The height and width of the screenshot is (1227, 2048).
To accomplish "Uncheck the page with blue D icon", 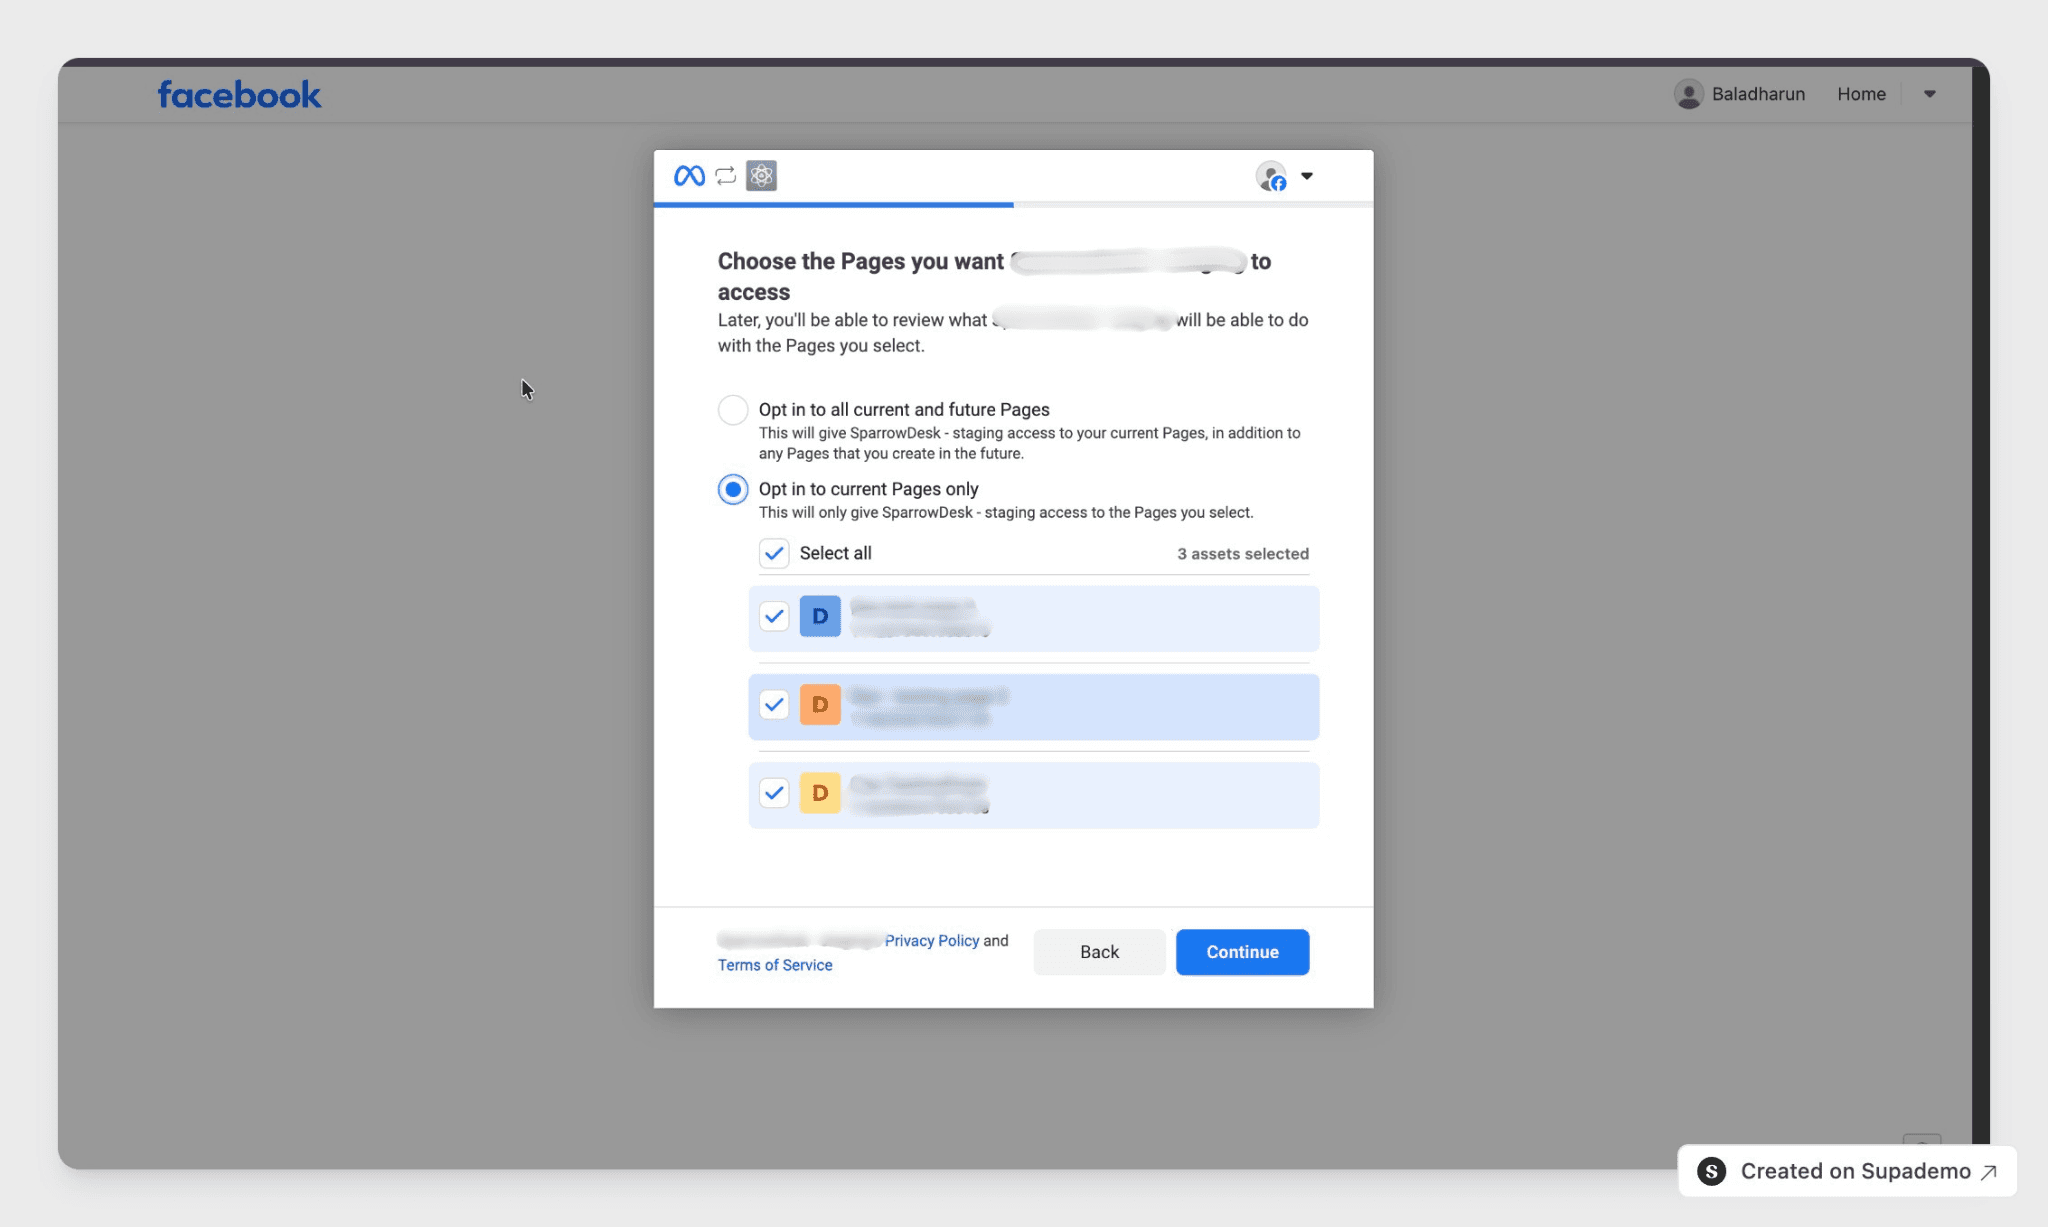I will tap(774, 616).
